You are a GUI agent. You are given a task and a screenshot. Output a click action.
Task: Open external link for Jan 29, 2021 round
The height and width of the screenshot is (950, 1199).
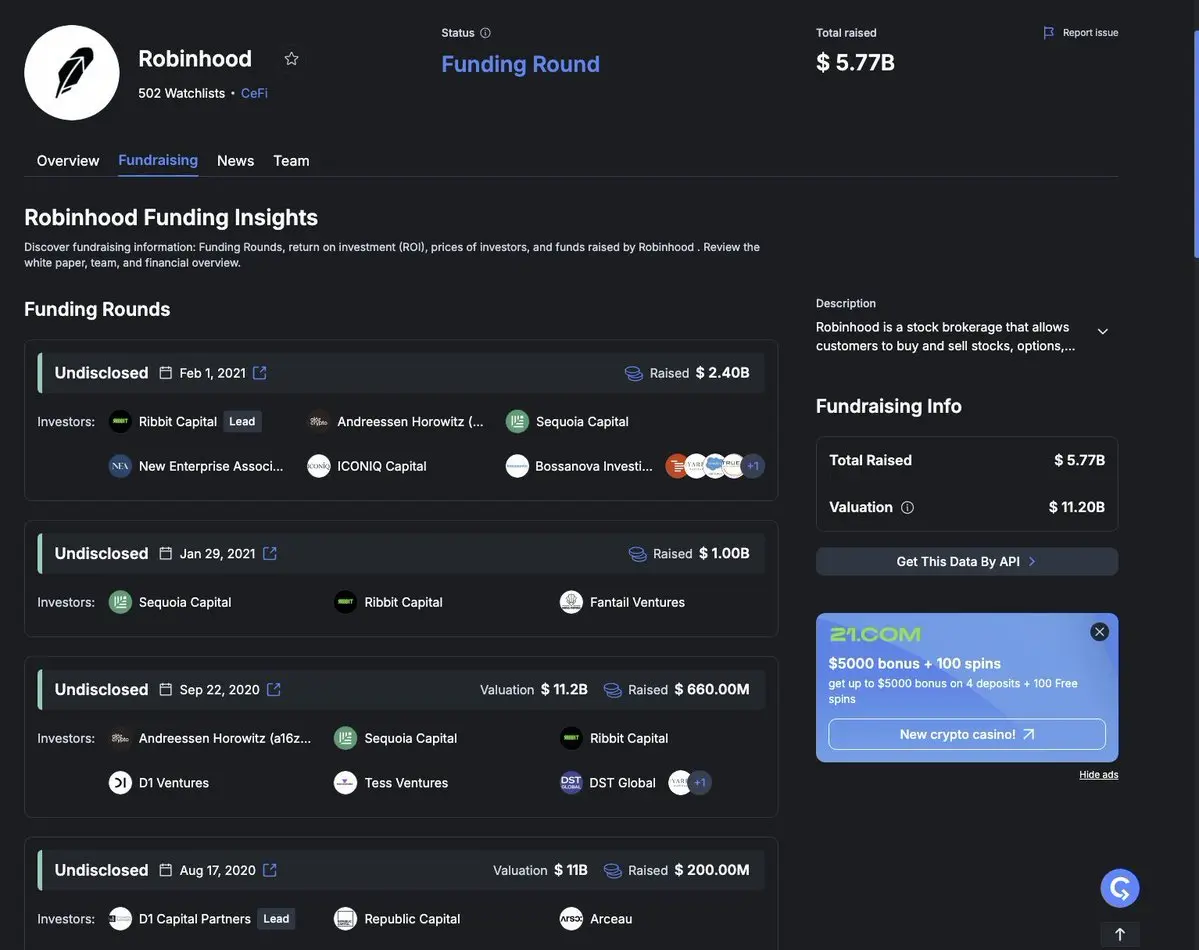coord(270,553)
